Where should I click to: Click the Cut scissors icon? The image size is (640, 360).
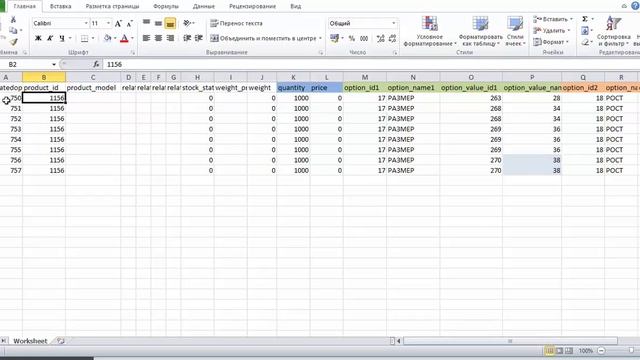(13, 20)
